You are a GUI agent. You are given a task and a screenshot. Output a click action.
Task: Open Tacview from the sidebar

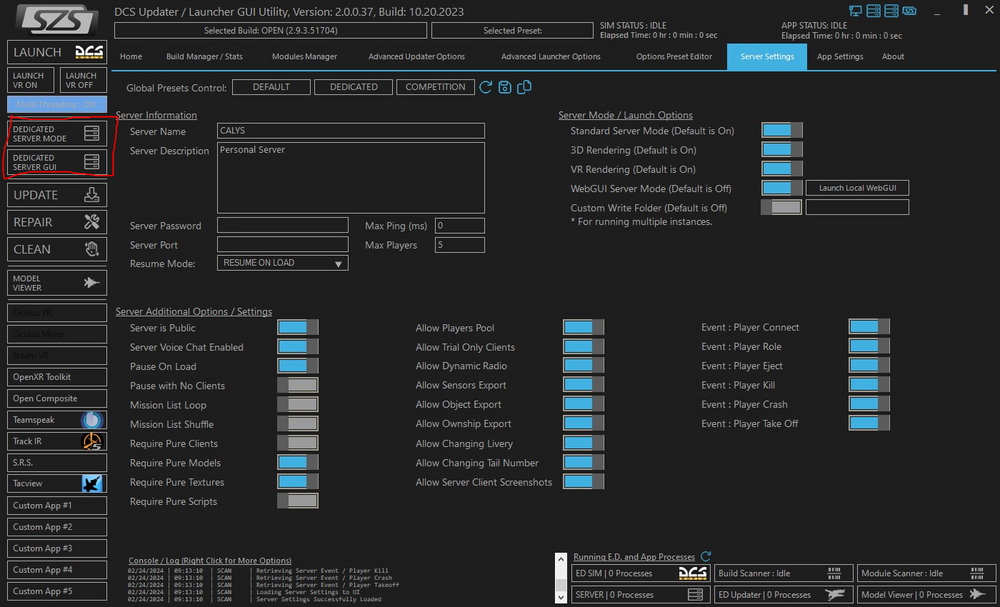pos(57,483)
